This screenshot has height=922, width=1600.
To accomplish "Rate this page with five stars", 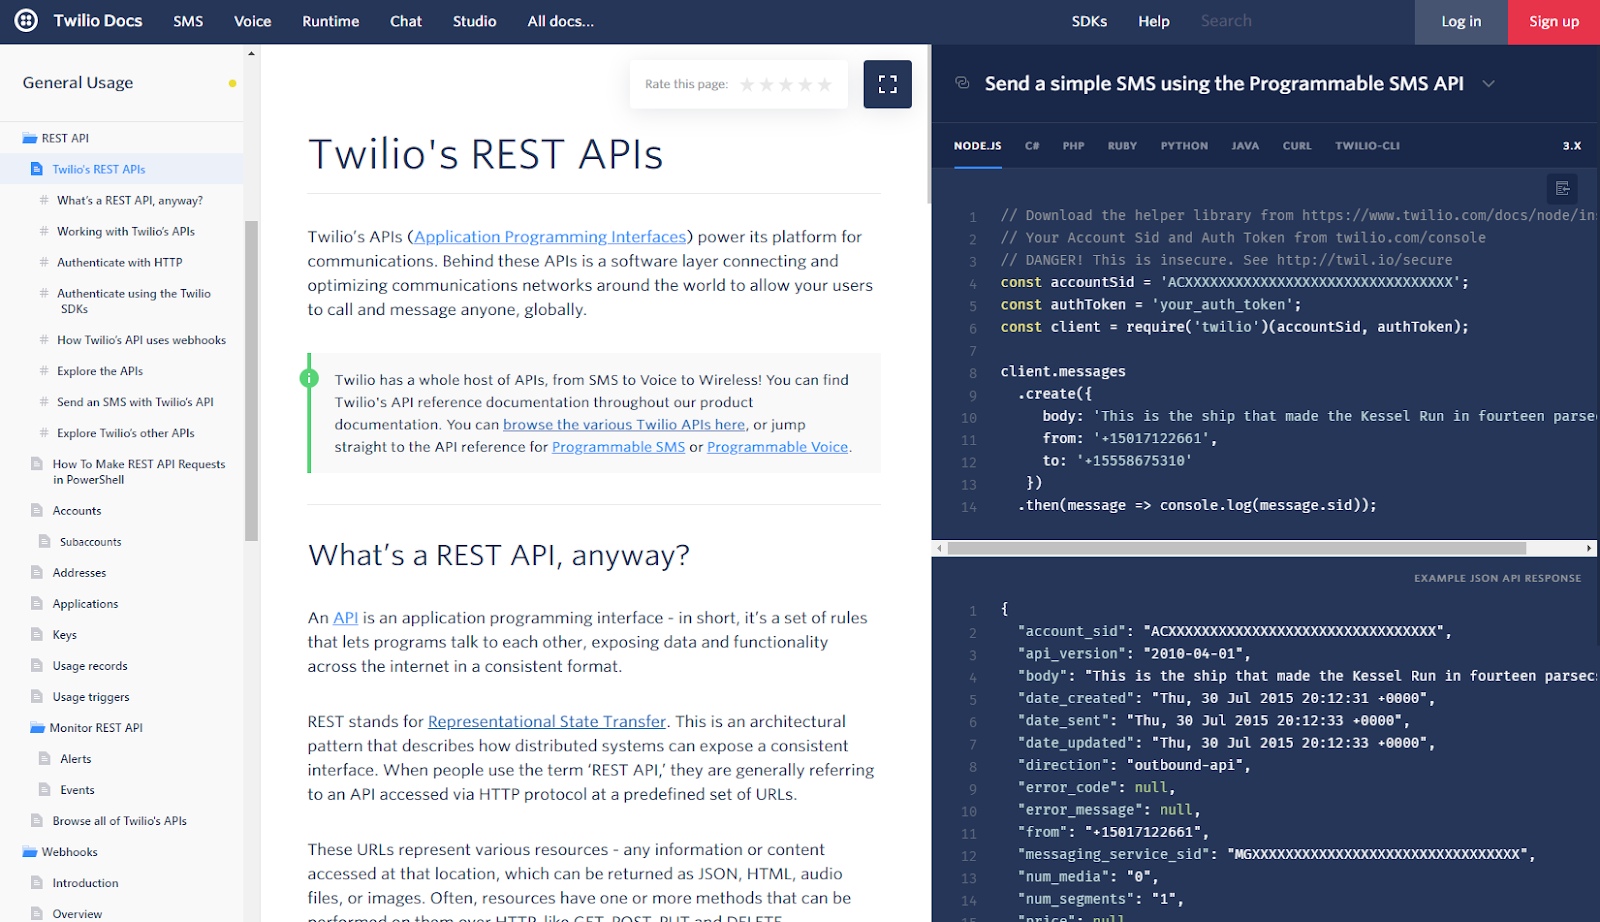I will [824, 84].
